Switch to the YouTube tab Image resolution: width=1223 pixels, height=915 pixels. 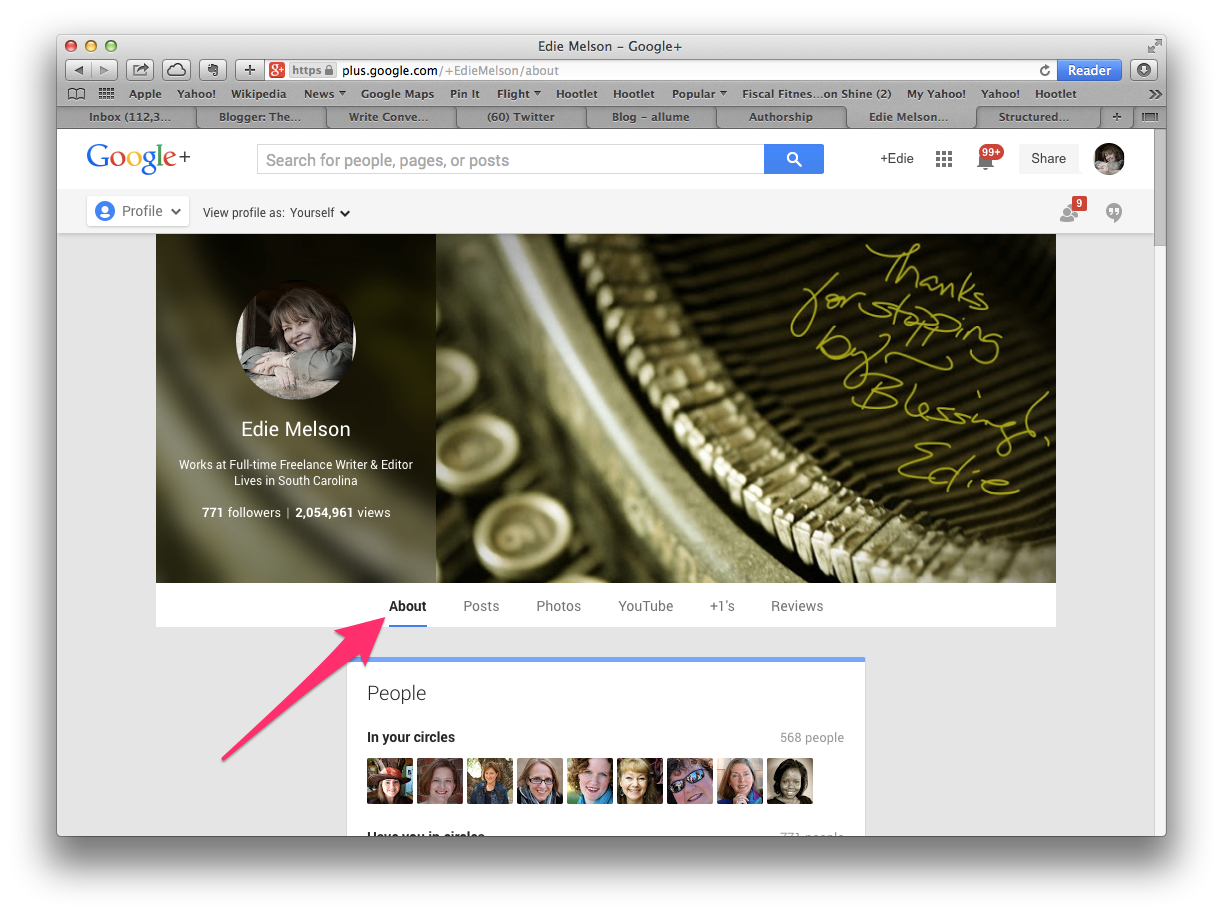coord(646,606)
